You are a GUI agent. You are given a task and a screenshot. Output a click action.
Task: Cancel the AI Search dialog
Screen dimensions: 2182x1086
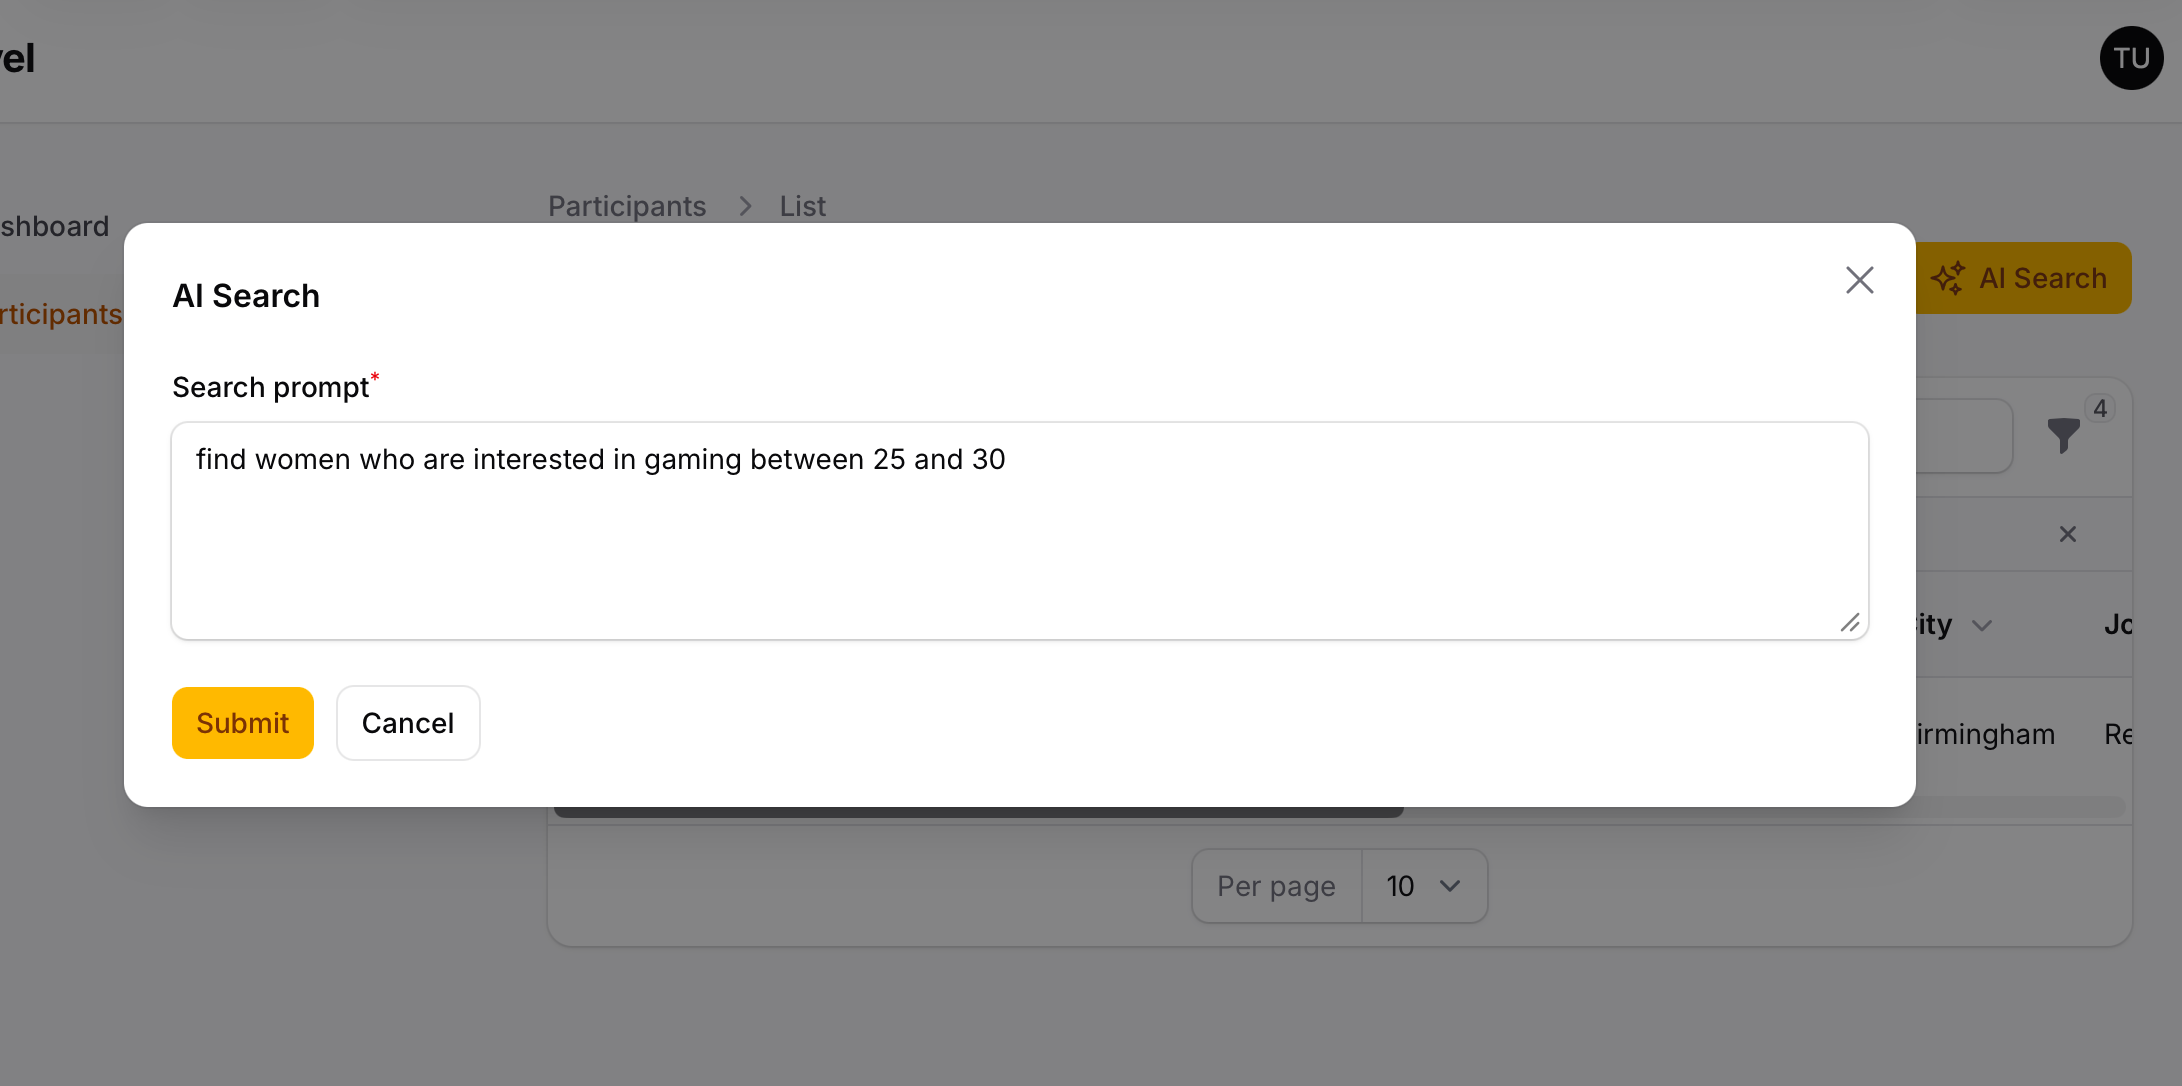(x=407, y=723)
